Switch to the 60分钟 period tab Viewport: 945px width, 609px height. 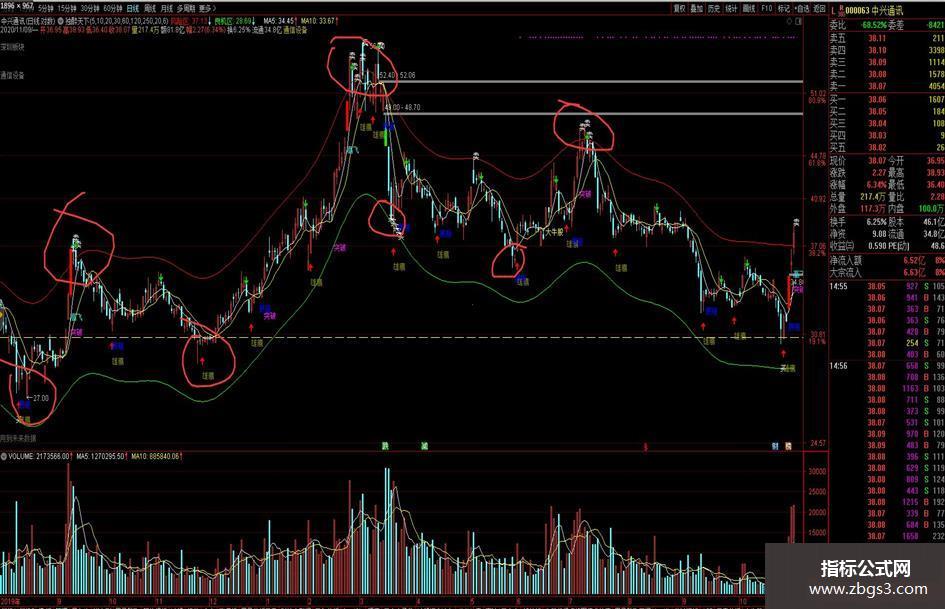click(113, 8)
